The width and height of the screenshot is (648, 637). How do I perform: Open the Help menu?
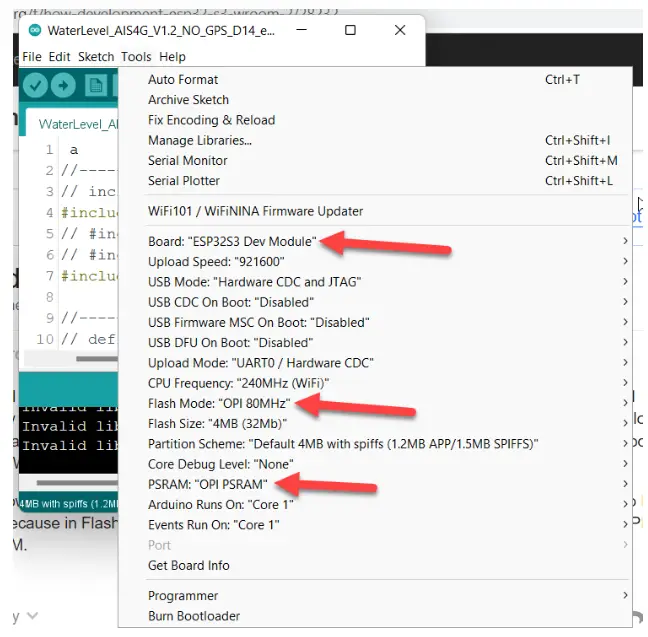point(172,57)
